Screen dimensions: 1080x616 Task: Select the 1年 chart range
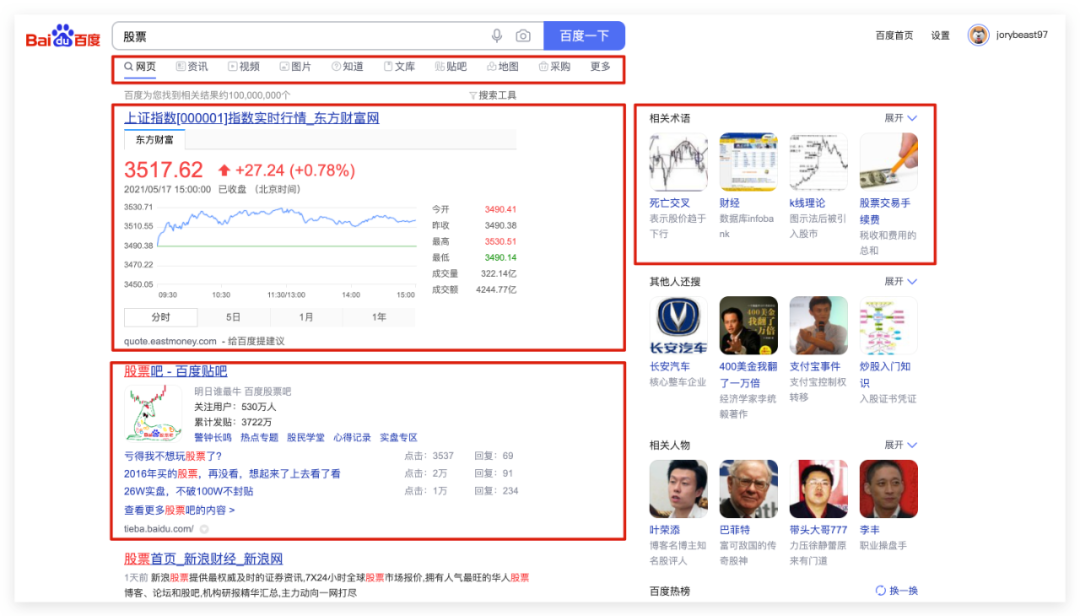[x=379, y=317]
